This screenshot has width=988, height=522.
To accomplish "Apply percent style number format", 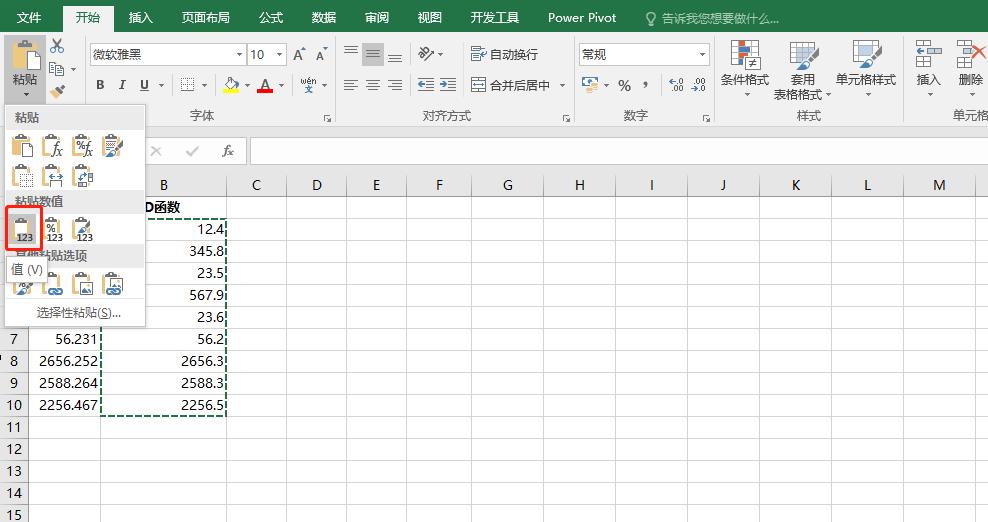I will (624, 85).
